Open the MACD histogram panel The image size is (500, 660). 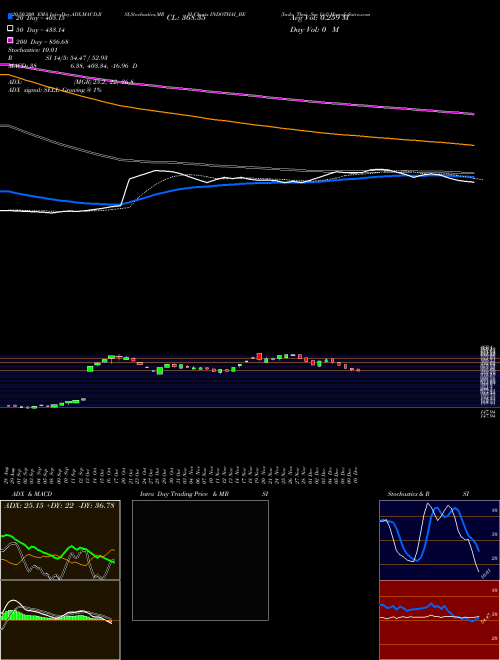pyautogui.click(x=60, y=620)
